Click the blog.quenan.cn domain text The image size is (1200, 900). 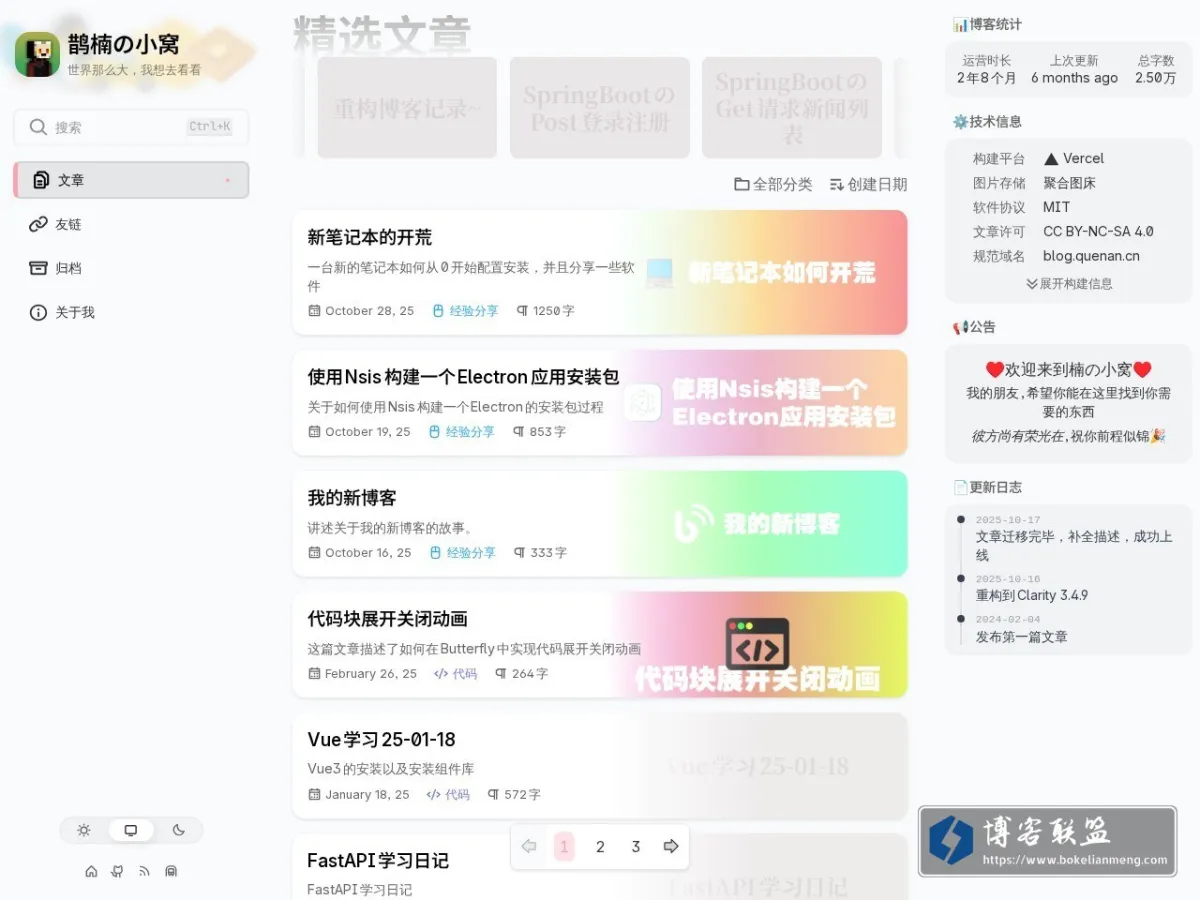(x=1091, y=256)
